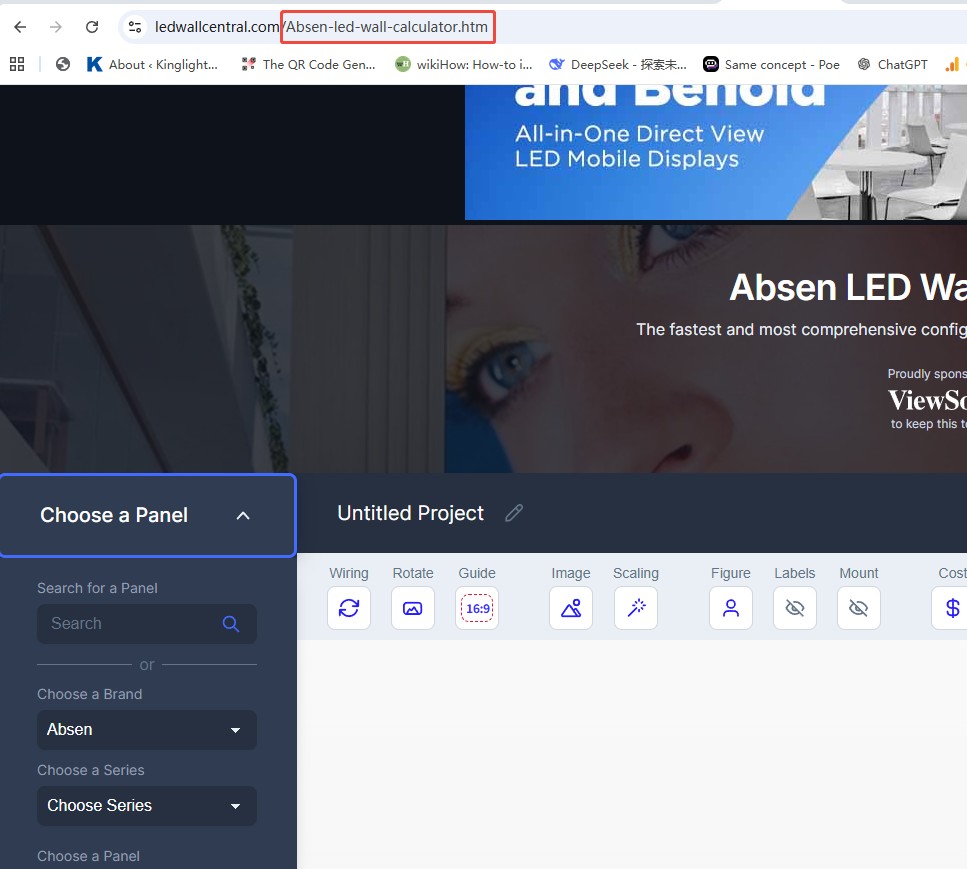Click the All-in-One LED Mobile Displays ad banner
The height and width of the screenshot is (869, 967).
tap(715, 152)
